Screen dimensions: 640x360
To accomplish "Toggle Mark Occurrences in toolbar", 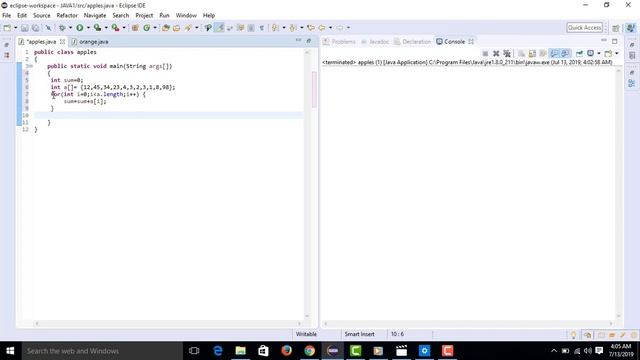I will [x=219, y=28].
